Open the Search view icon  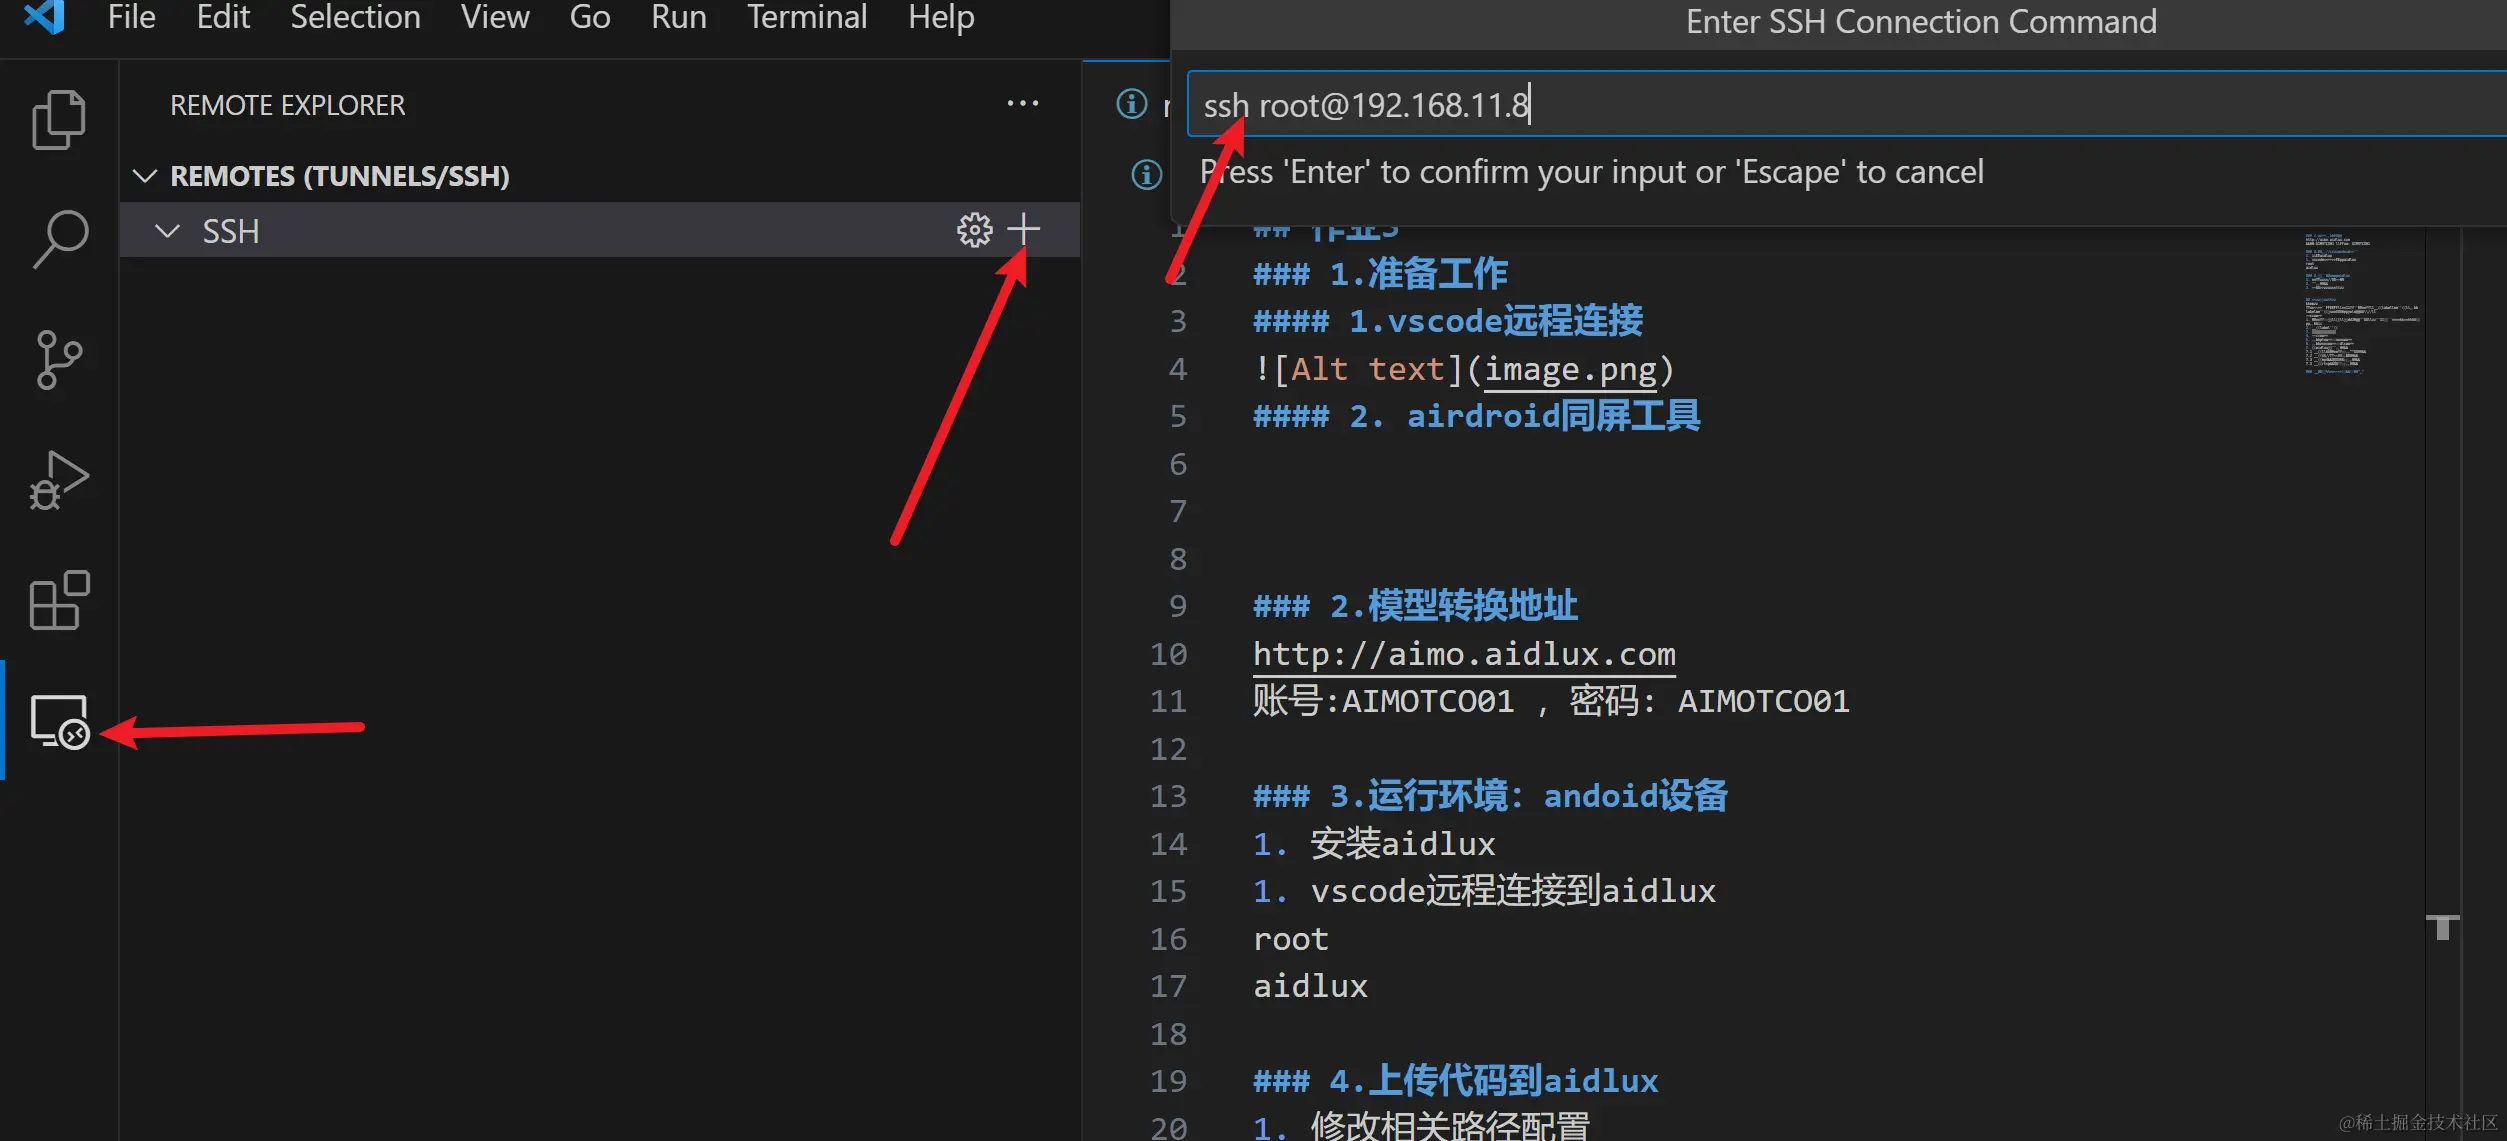coord(59,239)
